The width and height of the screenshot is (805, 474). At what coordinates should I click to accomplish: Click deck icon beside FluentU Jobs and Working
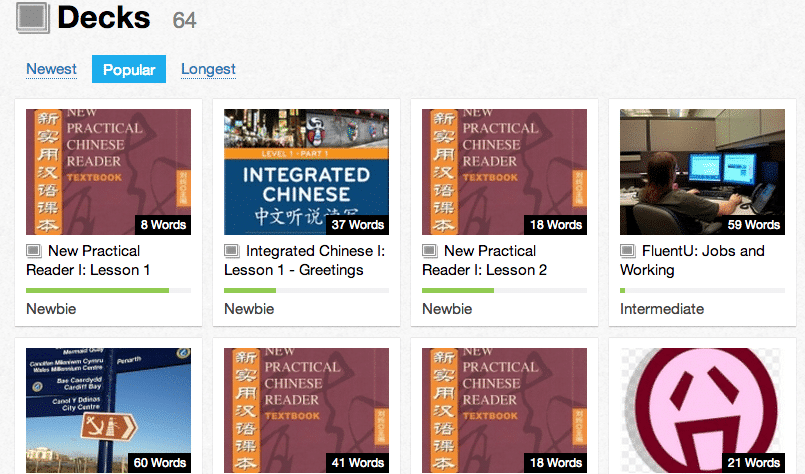click(x=628, y=251)
